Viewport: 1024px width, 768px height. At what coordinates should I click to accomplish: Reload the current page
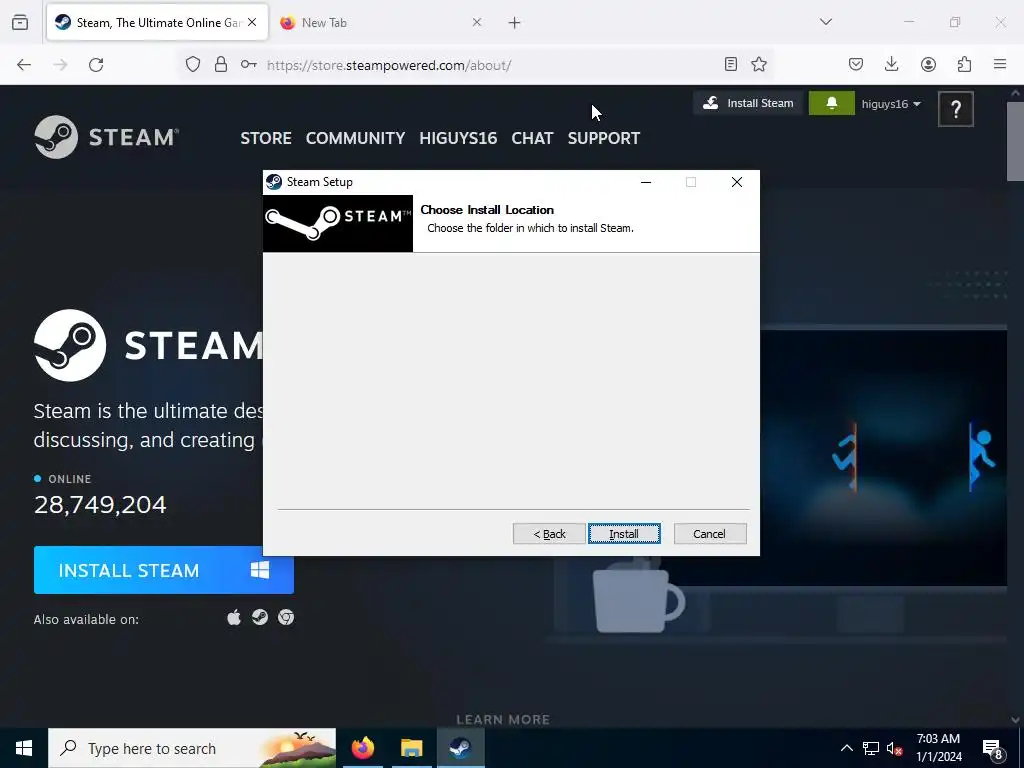coord(96,65)
